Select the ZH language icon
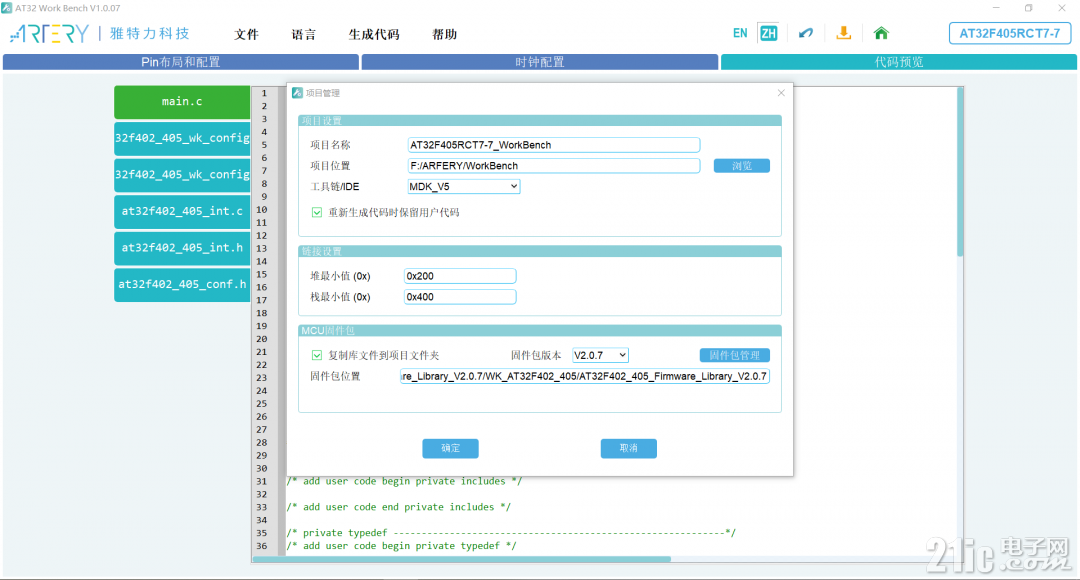1080x580 pixels. pos(769,33)
